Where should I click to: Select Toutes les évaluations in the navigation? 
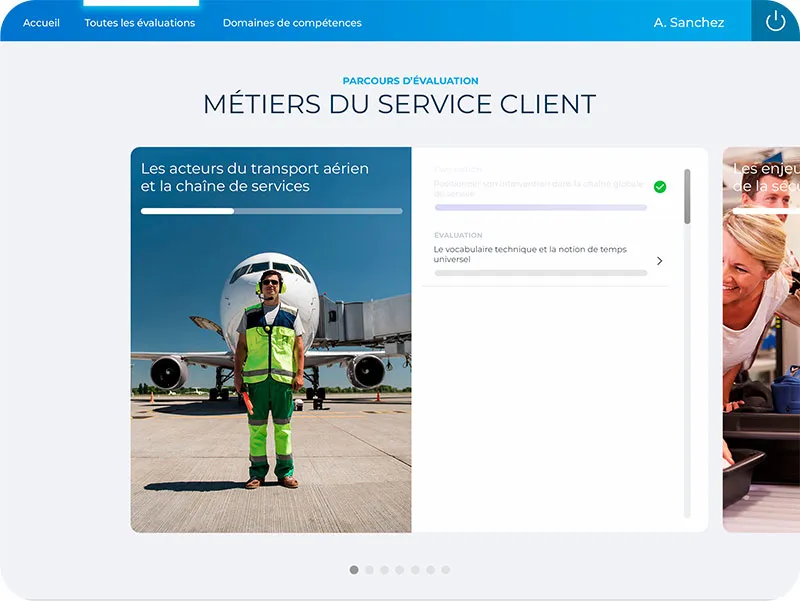[x=138, y=21]
